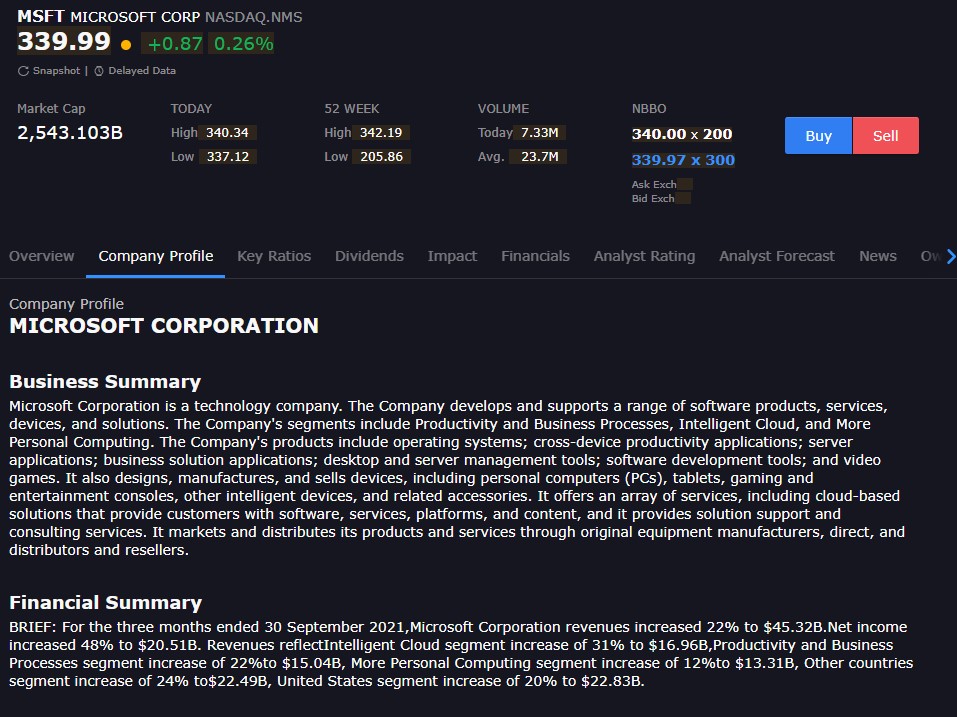Click the last price 339.99
957x717 pixels.
(x=64, y=41)
